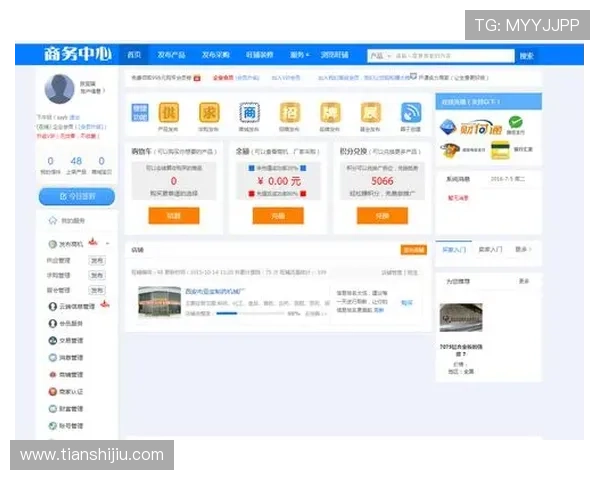Click the blue feed-style create icon
600x480 pixels.
tap(411, 113)
